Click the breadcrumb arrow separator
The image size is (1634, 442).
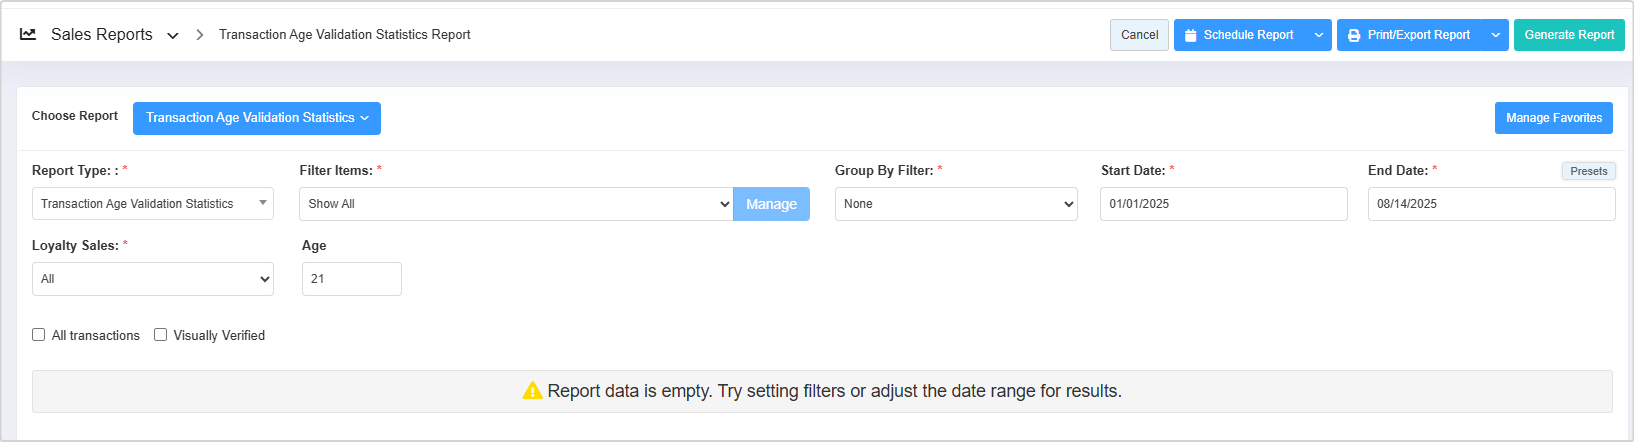coord(200,35)
